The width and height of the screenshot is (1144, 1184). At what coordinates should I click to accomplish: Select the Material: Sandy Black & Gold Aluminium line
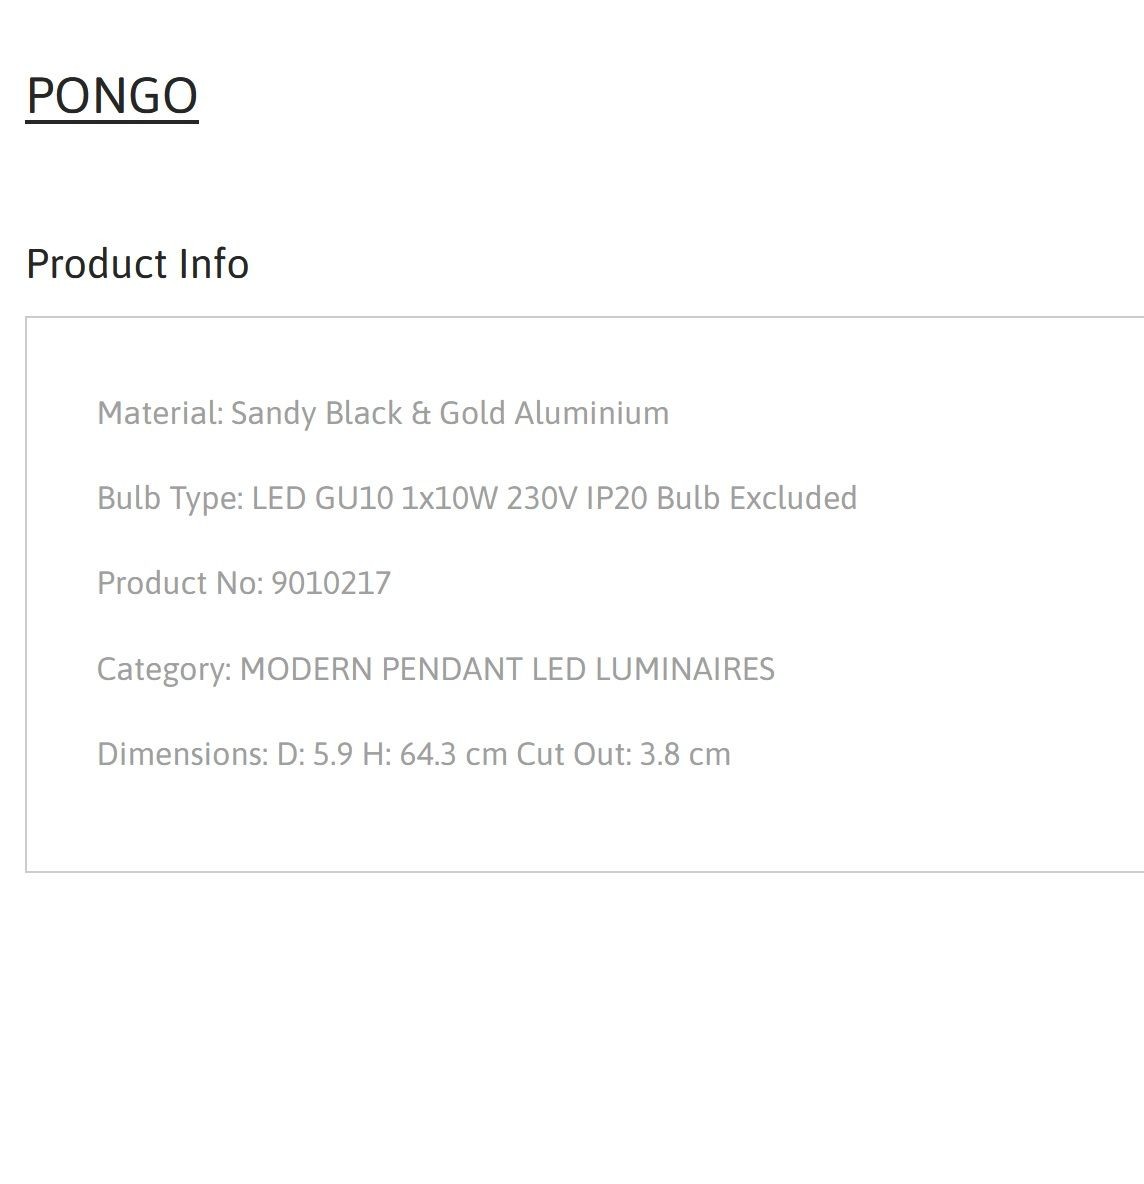point(383,414)
